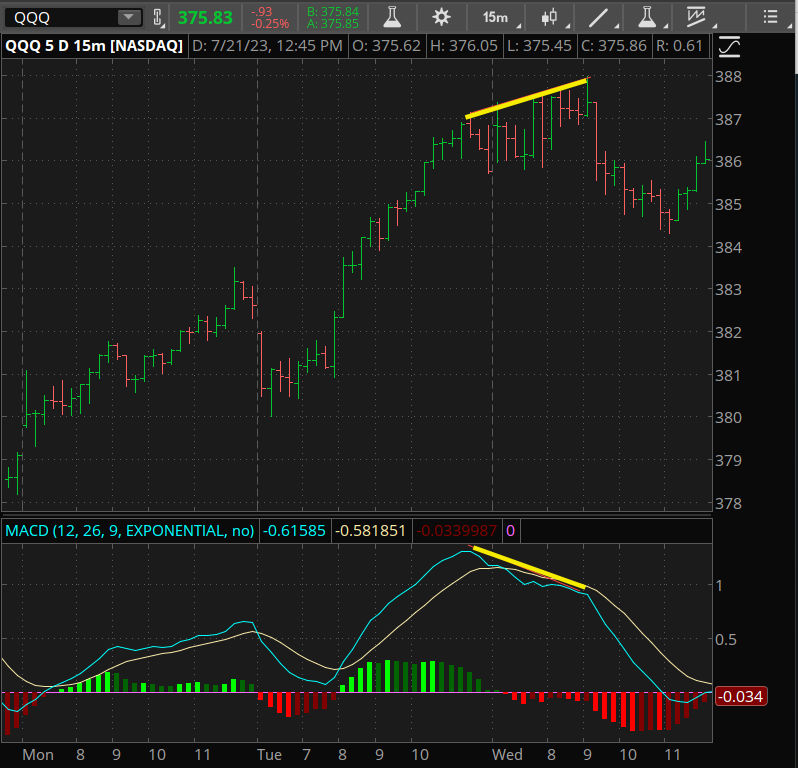Click the high value H: 376.05
Viewport: 798px width, 768px height.
tap(464, 46)
